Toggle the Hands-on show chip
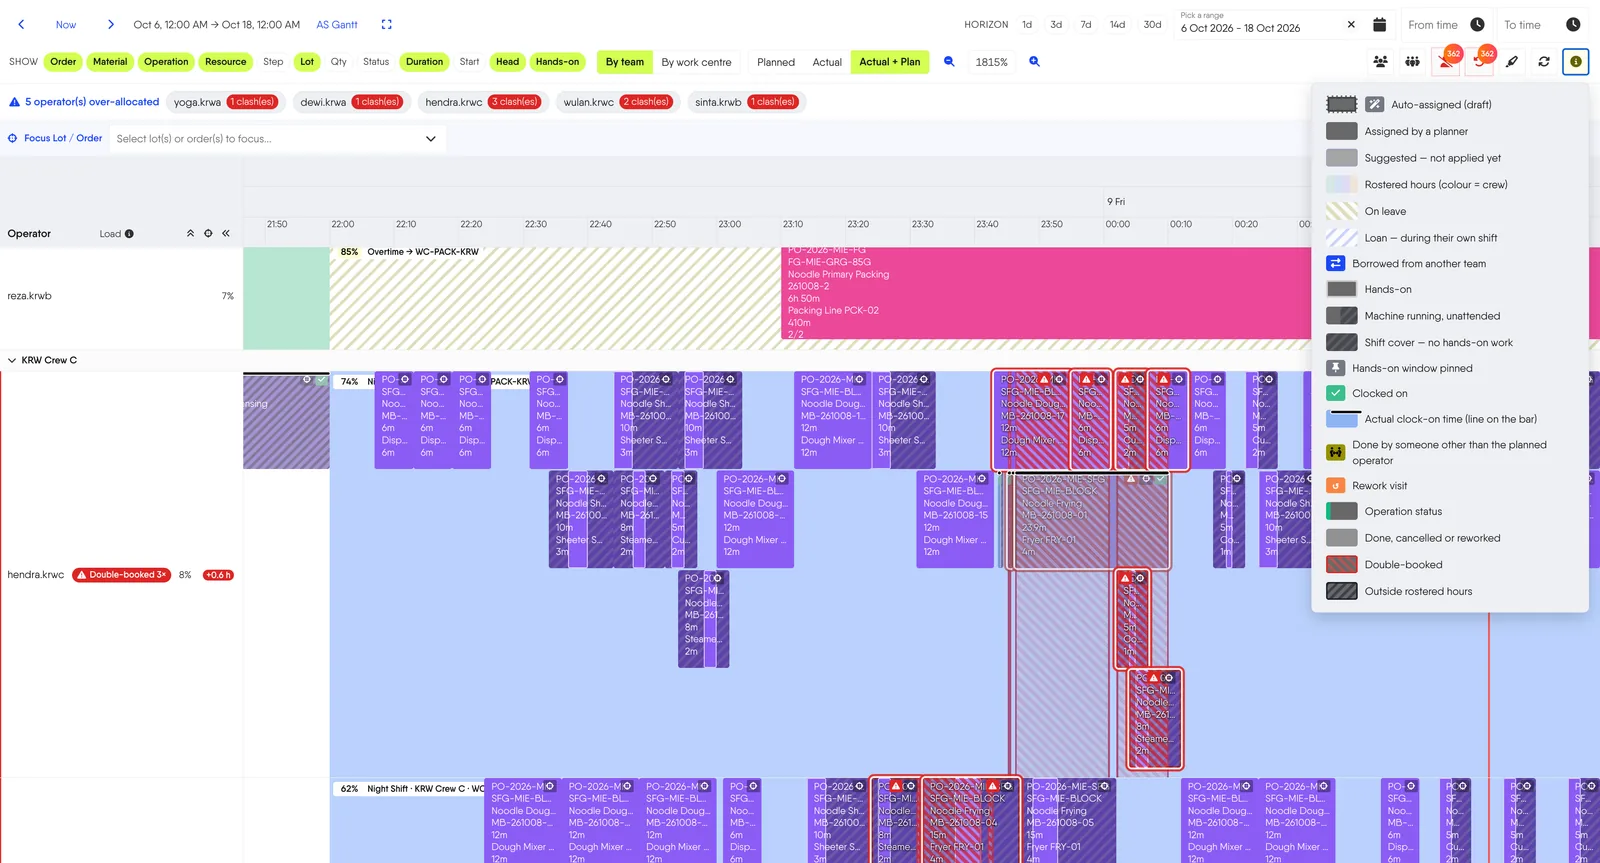The image size is (1600, 863). click(x=557, y=62)
